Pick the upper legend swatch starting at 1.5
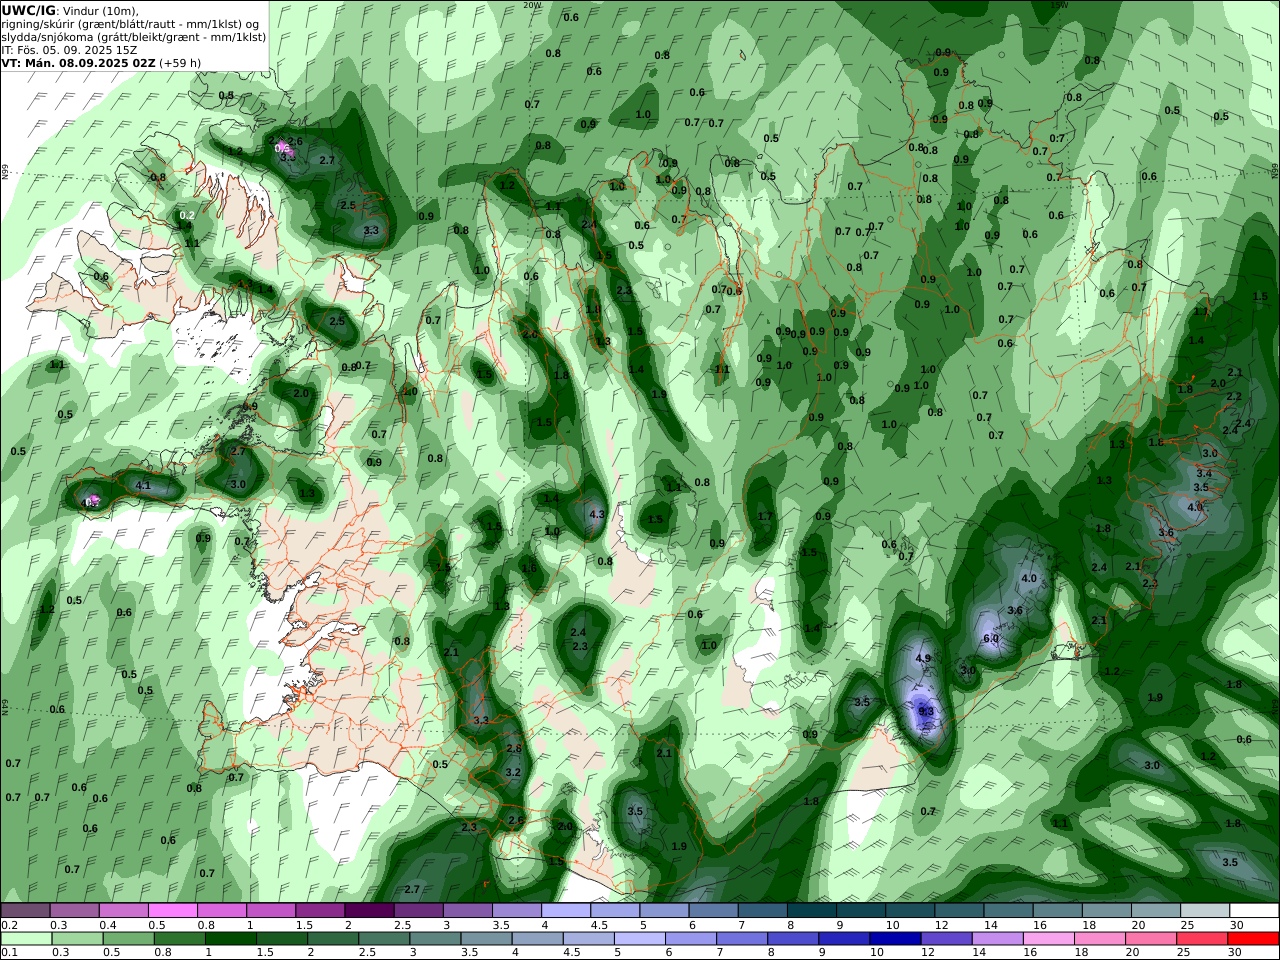The width and height of the screenshot is (1280, 960). (x=320, y=910)
